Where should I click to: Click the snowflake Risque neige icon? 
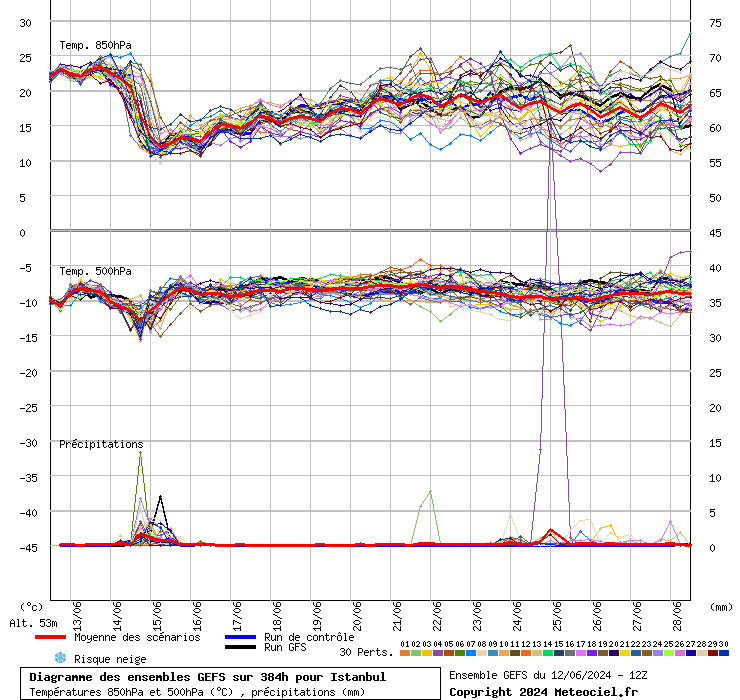pyautogui.click(x=60, y=658)
